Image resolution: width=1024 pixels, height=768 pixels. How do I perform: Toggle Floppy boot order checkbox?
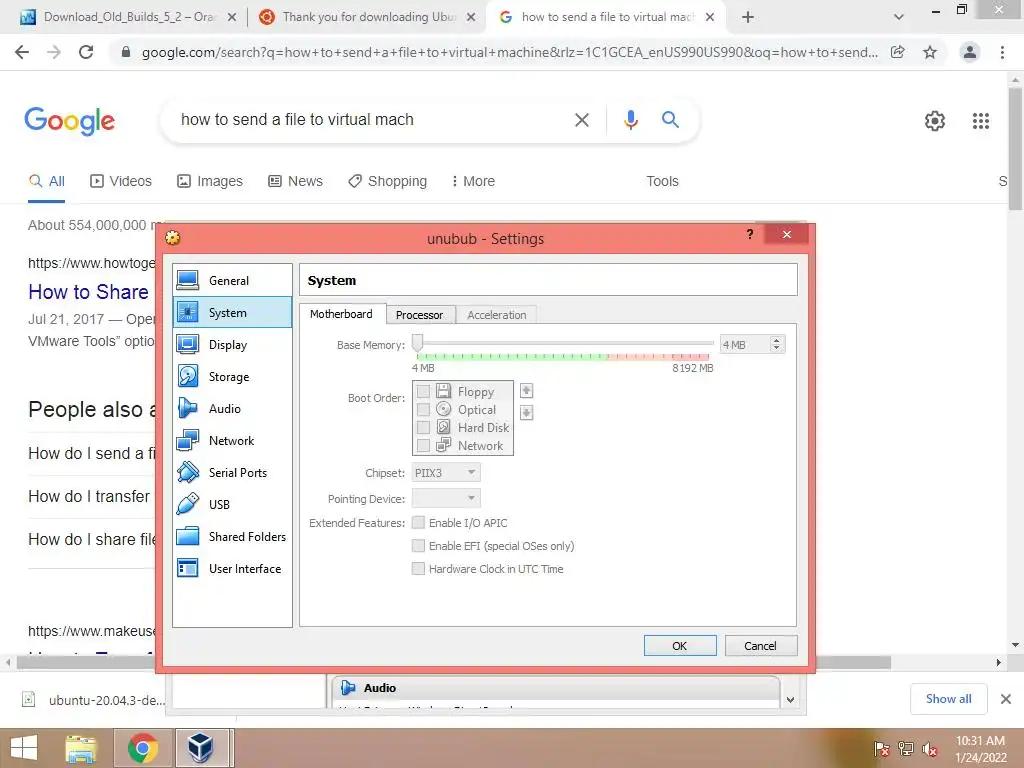click(x=423, y=391)
